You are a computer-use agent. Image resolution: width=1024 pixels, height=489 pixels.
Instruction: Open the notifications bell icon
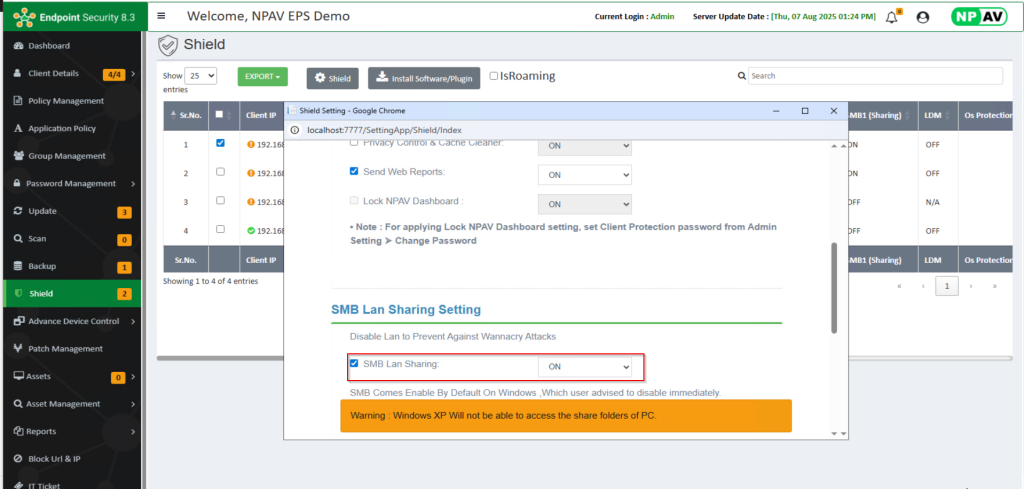pos(892,17)
